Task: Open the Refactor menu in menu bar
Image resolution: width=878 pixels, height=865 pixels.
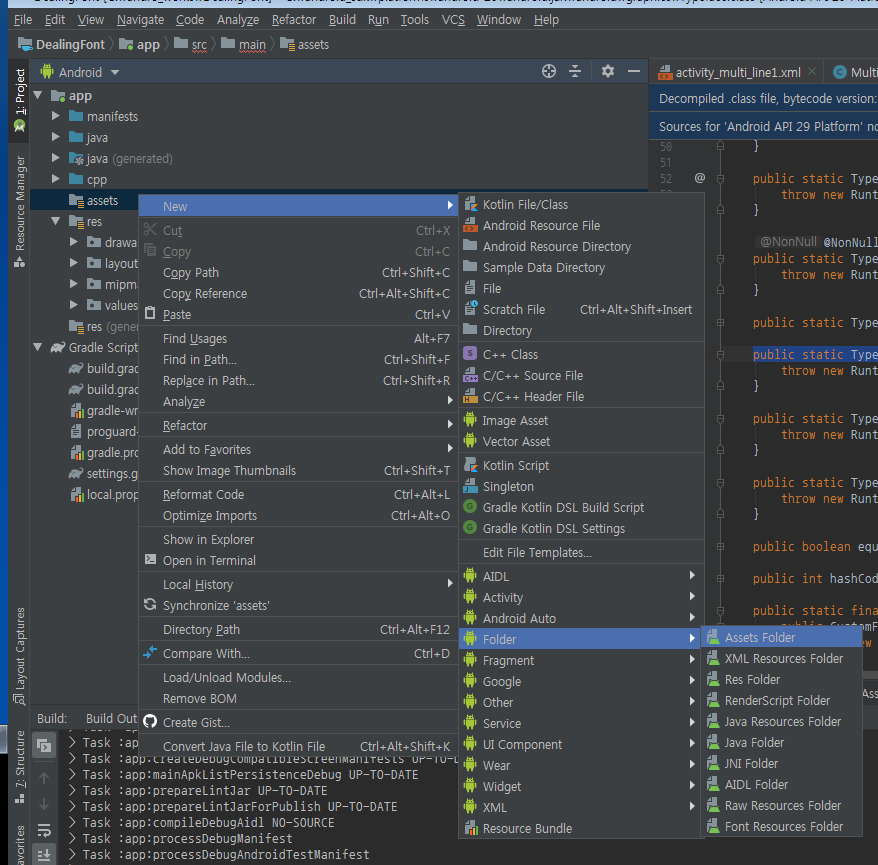Action: pyautogui.click(x=293, y=20)
